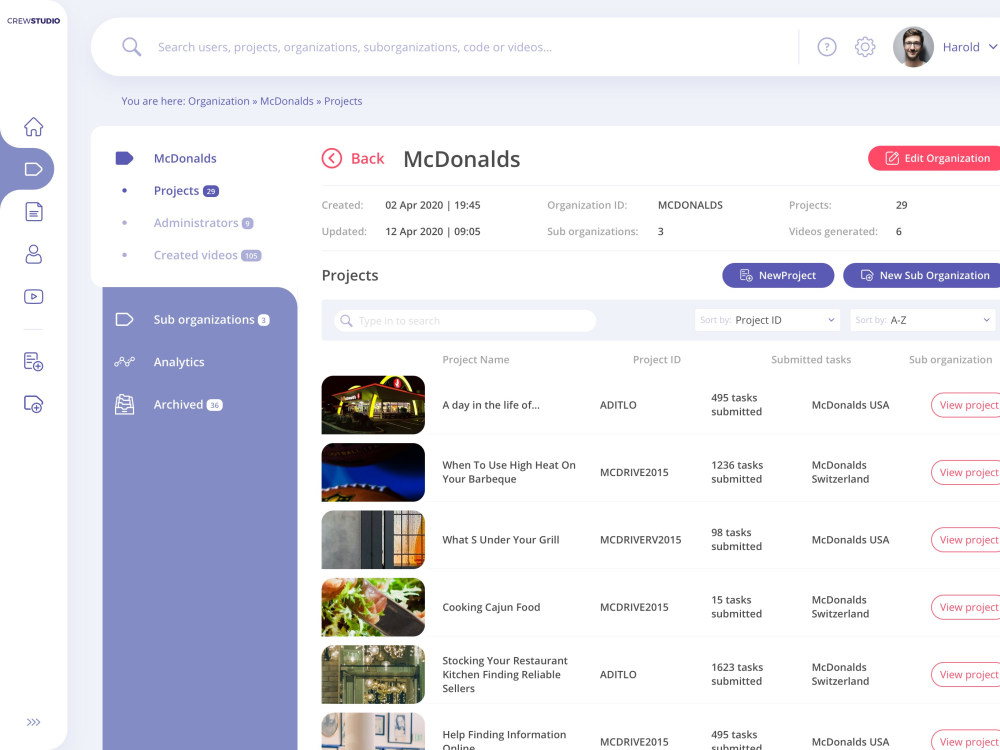The image size is (1000, 750).
Task: Click project ID MCDRIVERV2015
Action: (640, 540)
